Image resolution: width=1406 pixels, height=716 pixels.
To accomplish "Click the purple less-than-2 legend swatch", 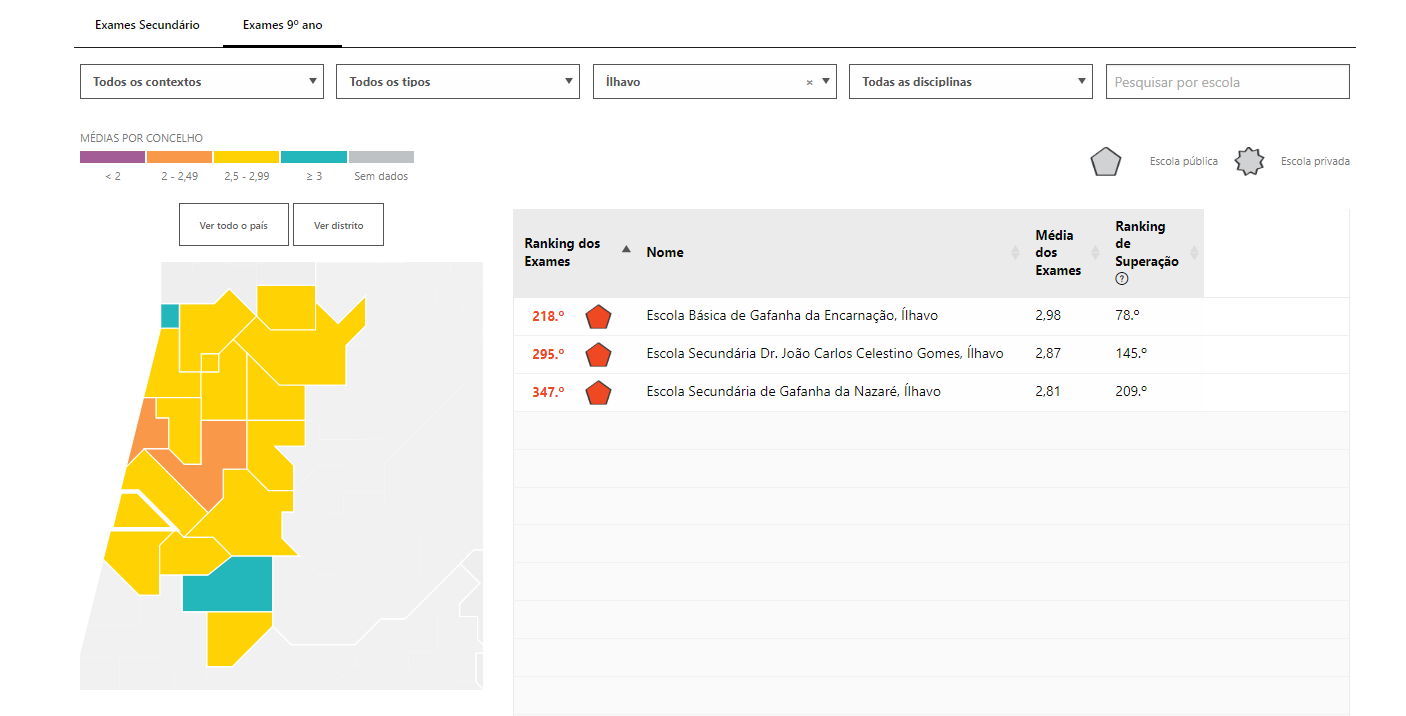I will 112,157.
